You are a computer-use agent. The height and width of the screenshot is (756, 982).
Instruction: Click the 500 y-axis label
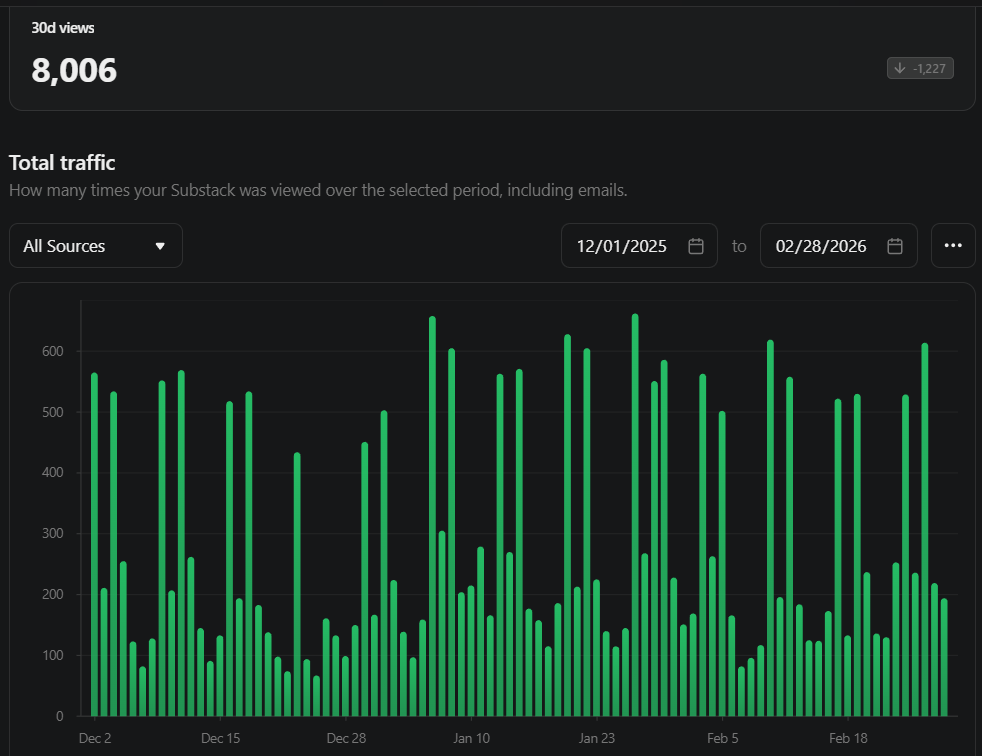tap(53, 412)
